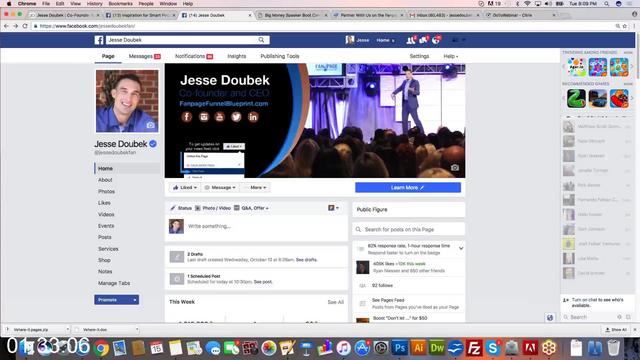Open the Promote dropdown button
The height and width of the screenshot is (360, 640).
(117, 300)
